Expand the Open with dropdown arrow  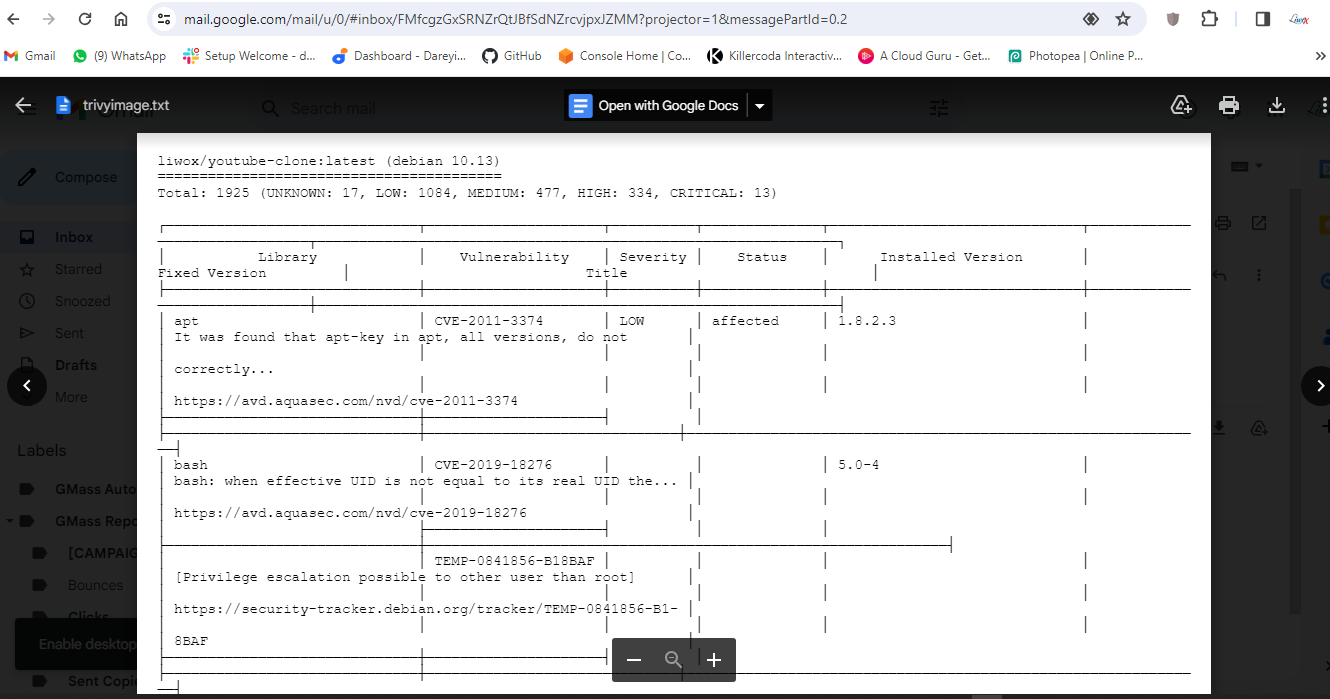(759, 105)
